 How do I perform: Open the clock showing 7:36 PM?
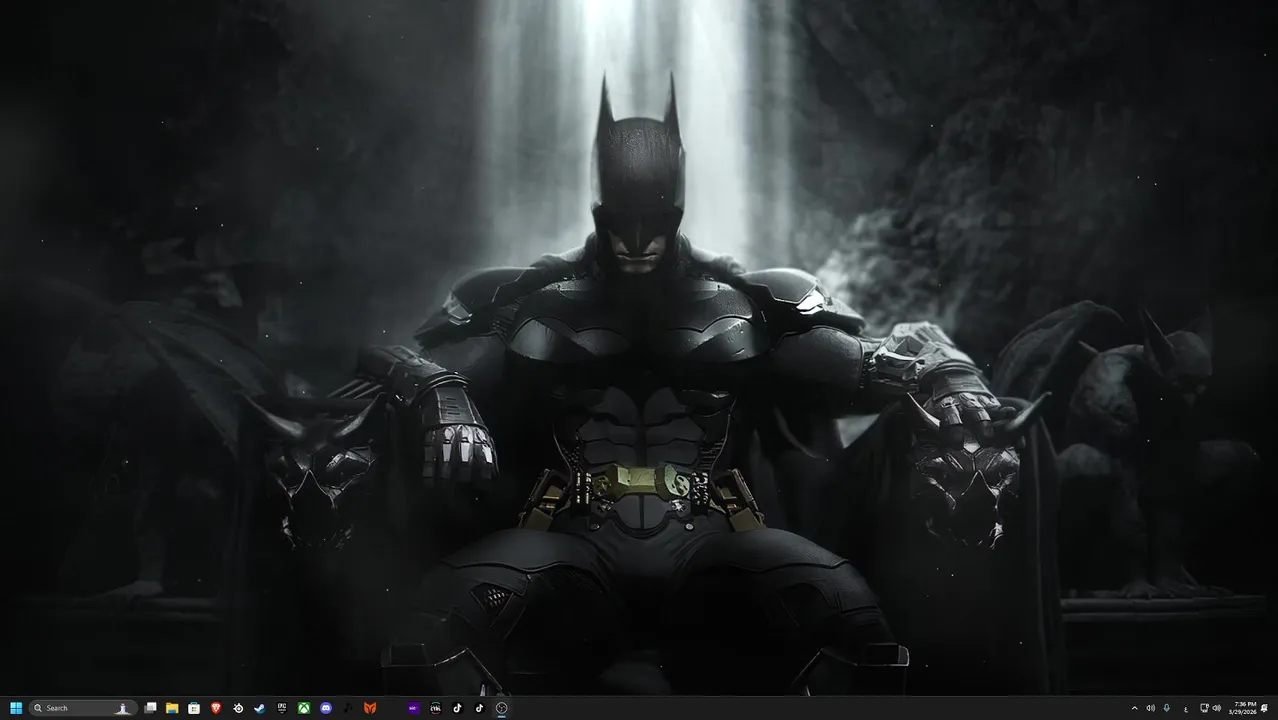[x=1244, y=708]
